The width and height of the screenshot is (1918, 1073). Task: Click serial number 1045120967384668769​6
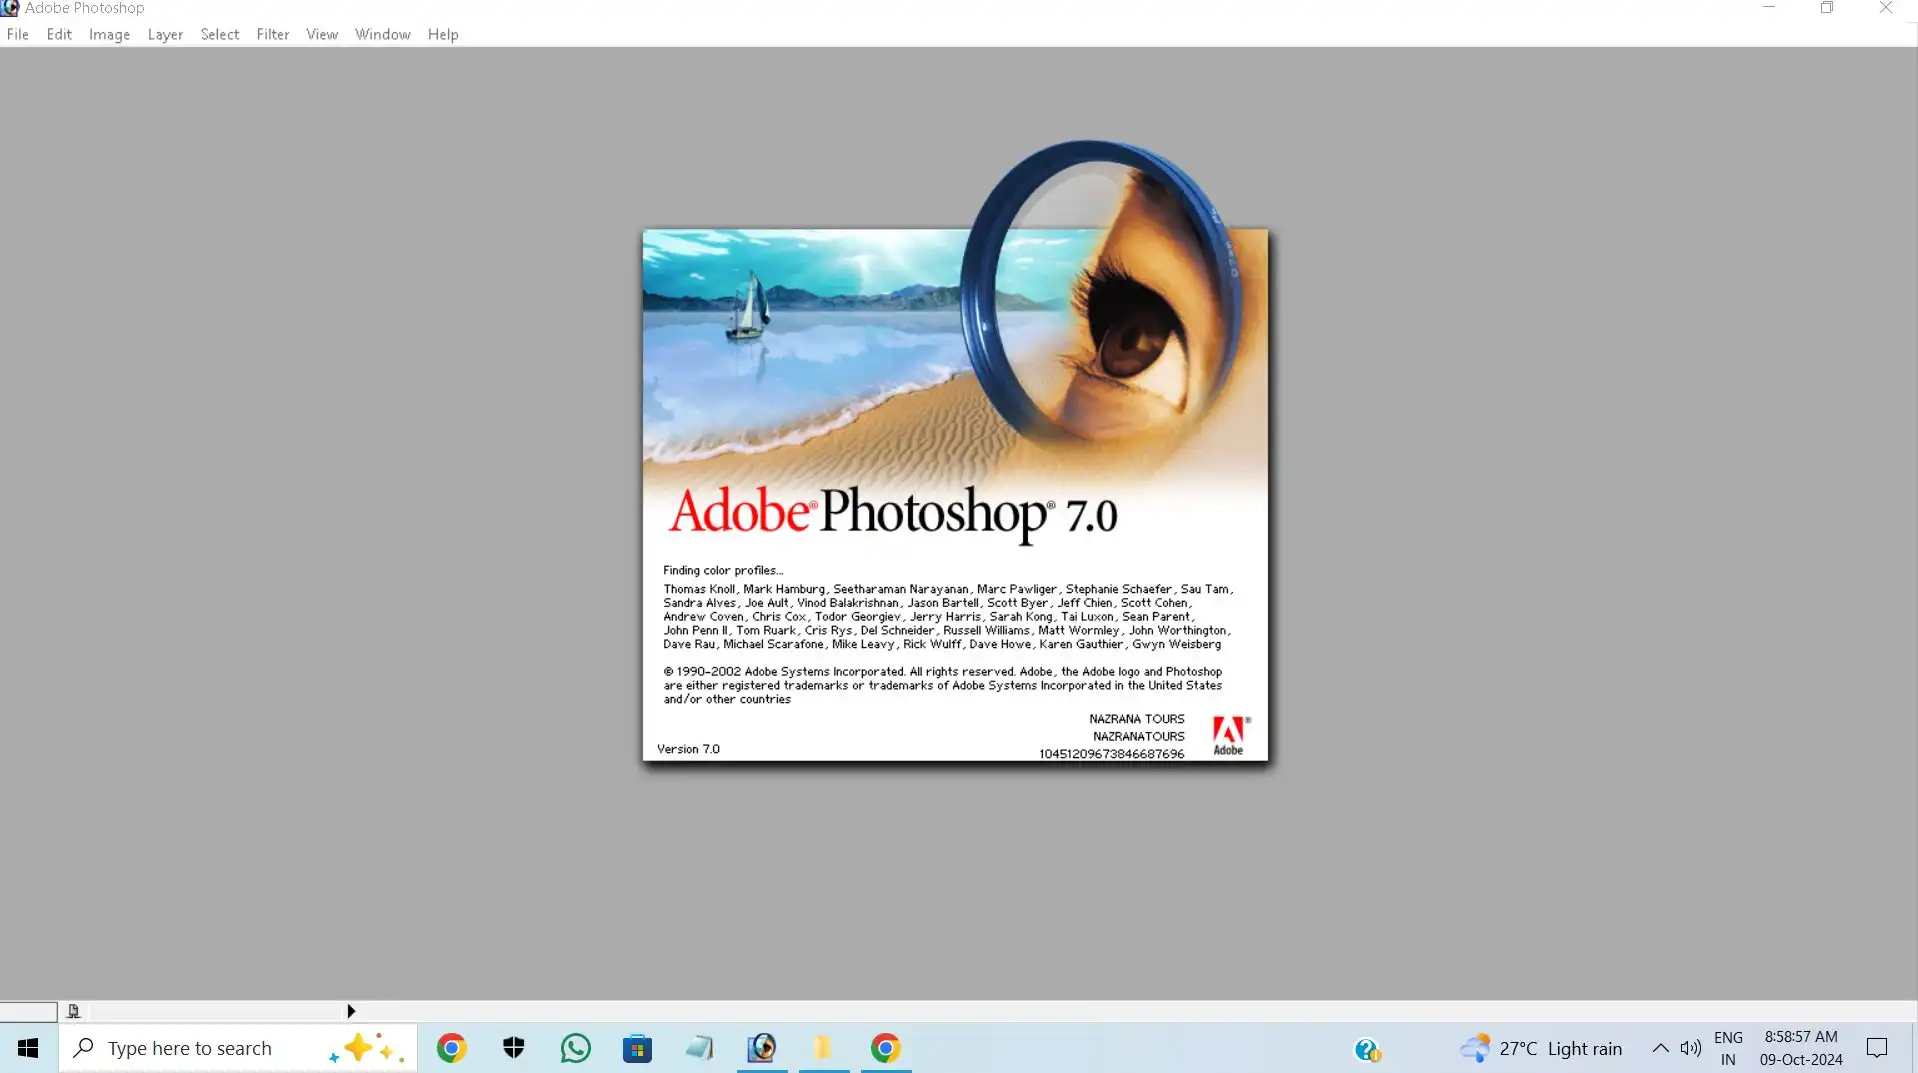(x=1111, y=754)
